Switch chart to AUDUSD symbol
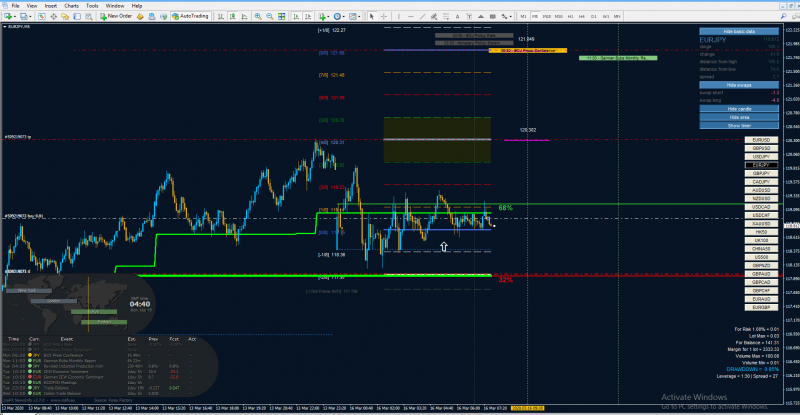This screenshot has height=415, width=800. 761,190
